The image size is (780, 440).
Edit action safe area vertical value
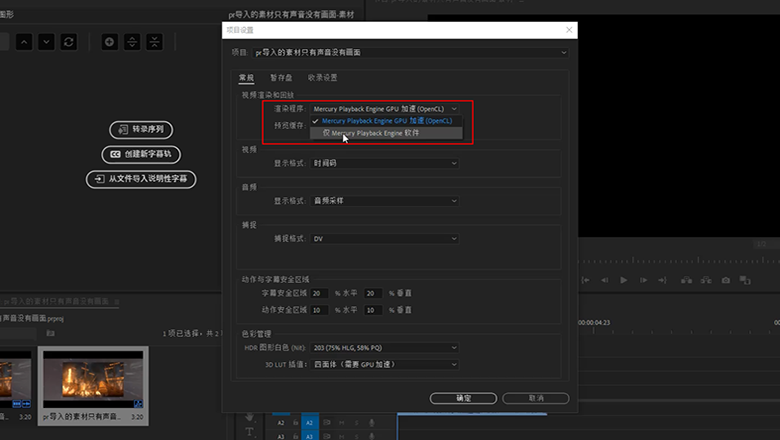pos(373,310)
